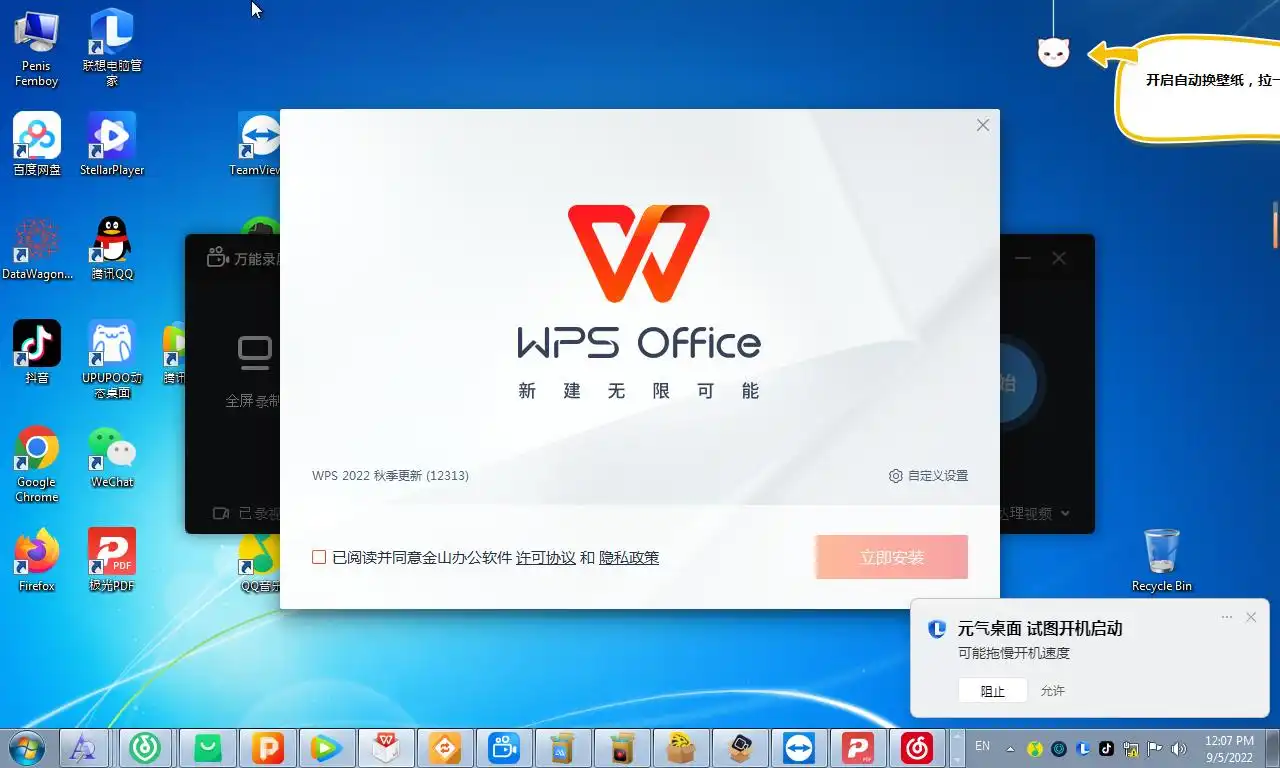
Task: Click the green shopping bag taskbar icon
Action: [207, 748]
